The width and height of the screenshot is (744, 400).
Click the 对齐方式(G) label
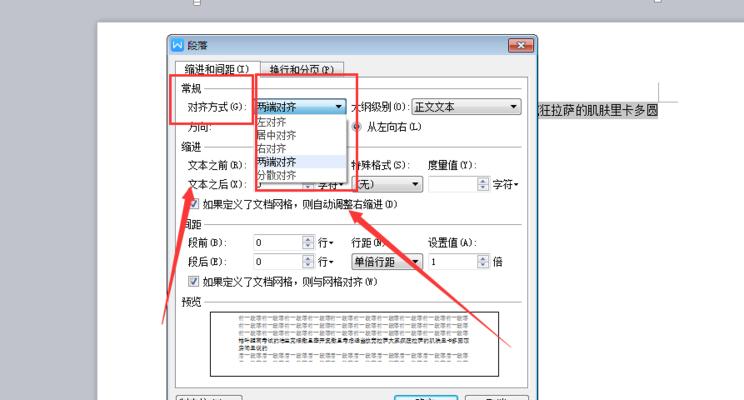[x=217, y=107]
